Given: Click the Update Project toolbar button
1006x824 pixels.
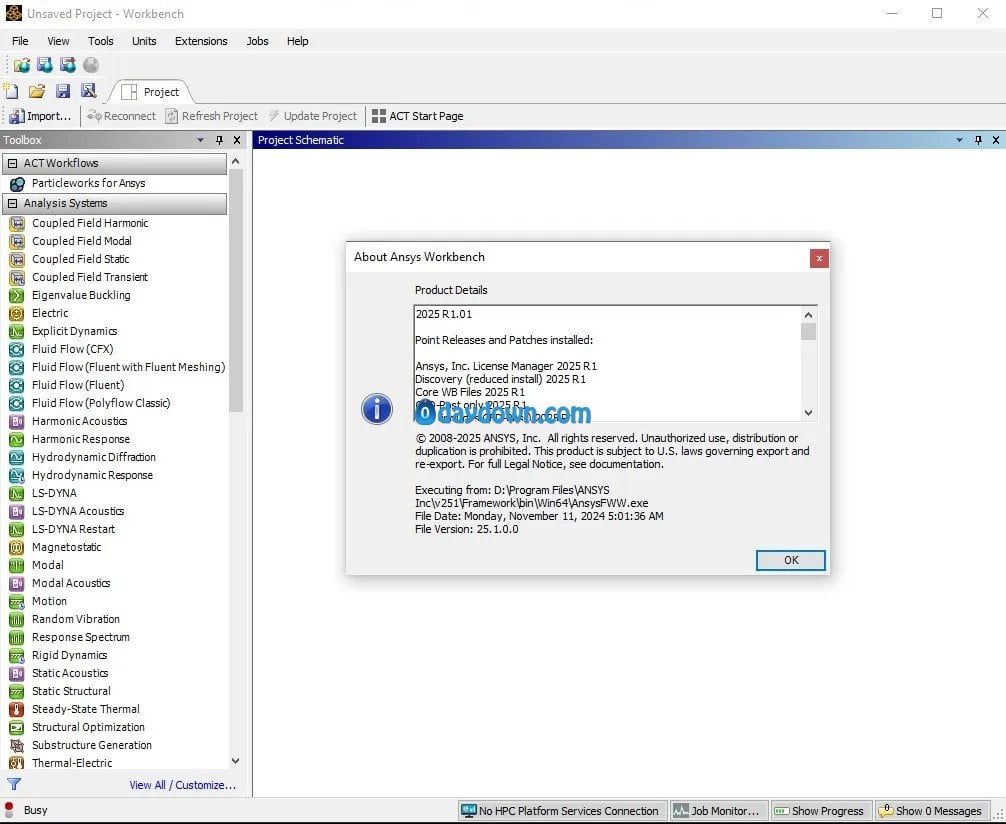Looking at the screenshot, I should click(312, 116).
